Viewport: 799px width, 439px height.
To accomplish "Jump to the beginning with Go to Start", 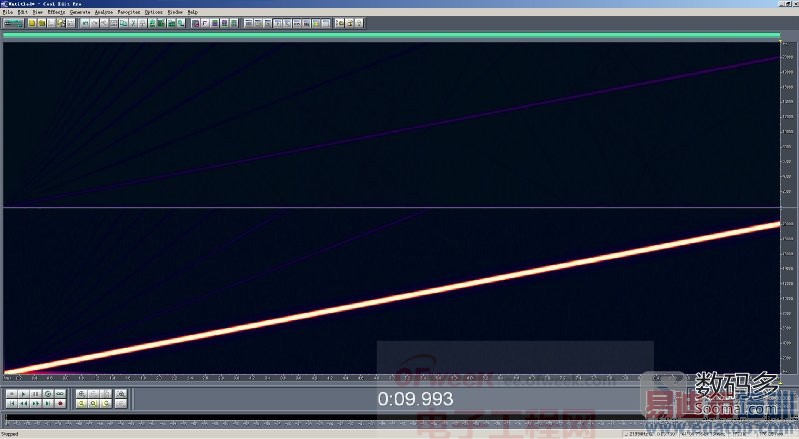I will coord(12,403).
